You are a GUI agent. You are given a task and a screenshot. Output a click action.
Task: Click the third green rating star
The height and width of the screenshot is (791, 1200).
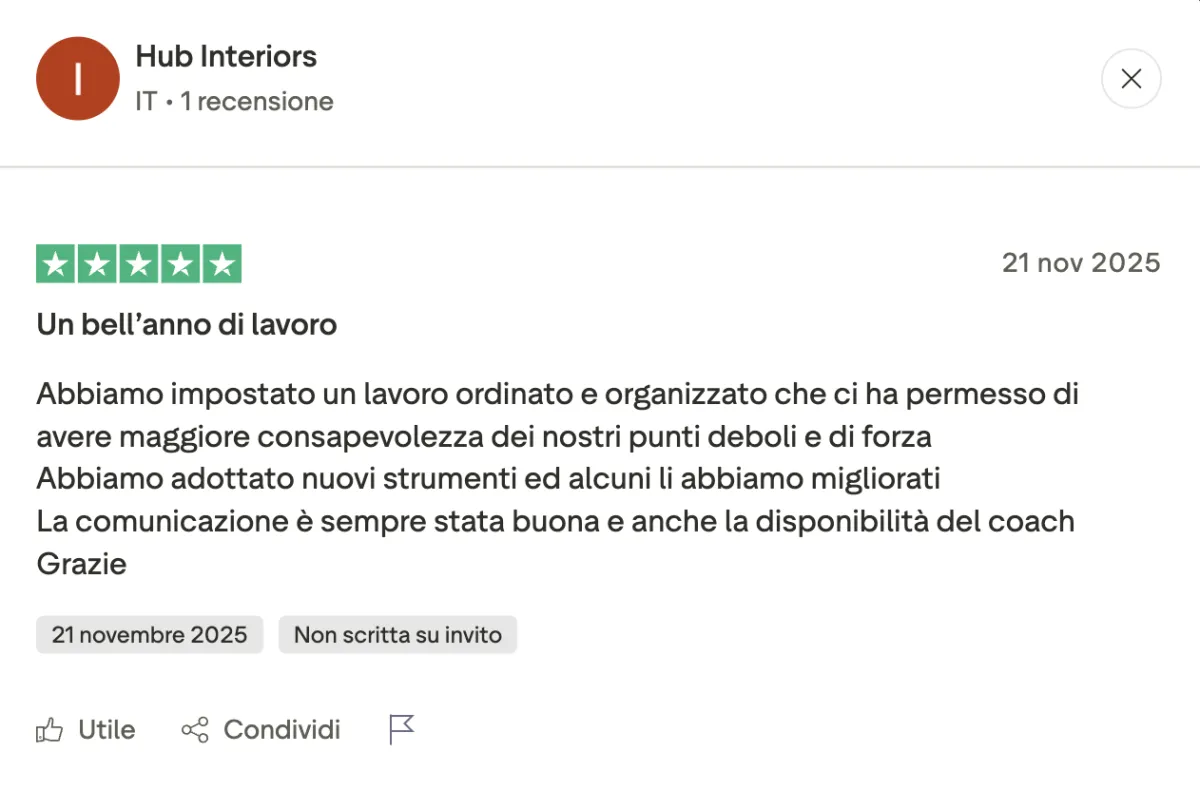pyautogui.click(x=139, y=264)
